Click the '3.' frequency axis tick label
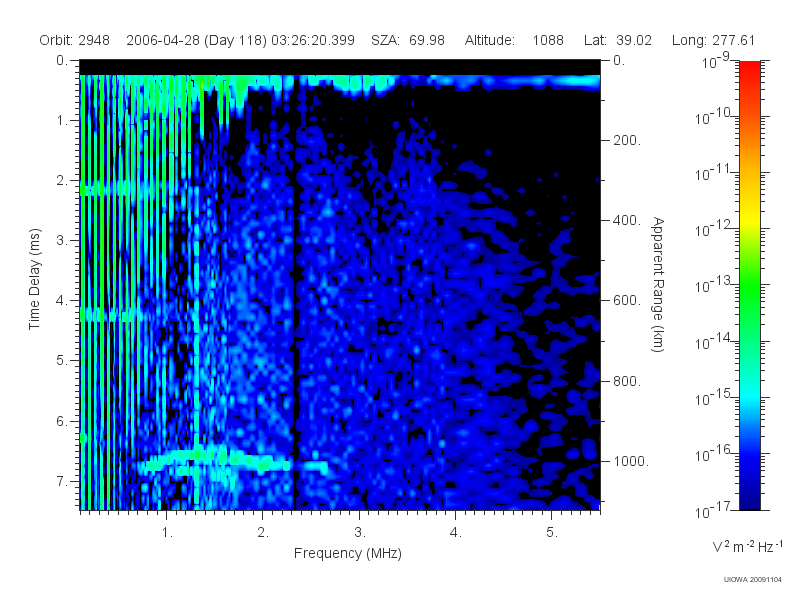 point(360,533)
